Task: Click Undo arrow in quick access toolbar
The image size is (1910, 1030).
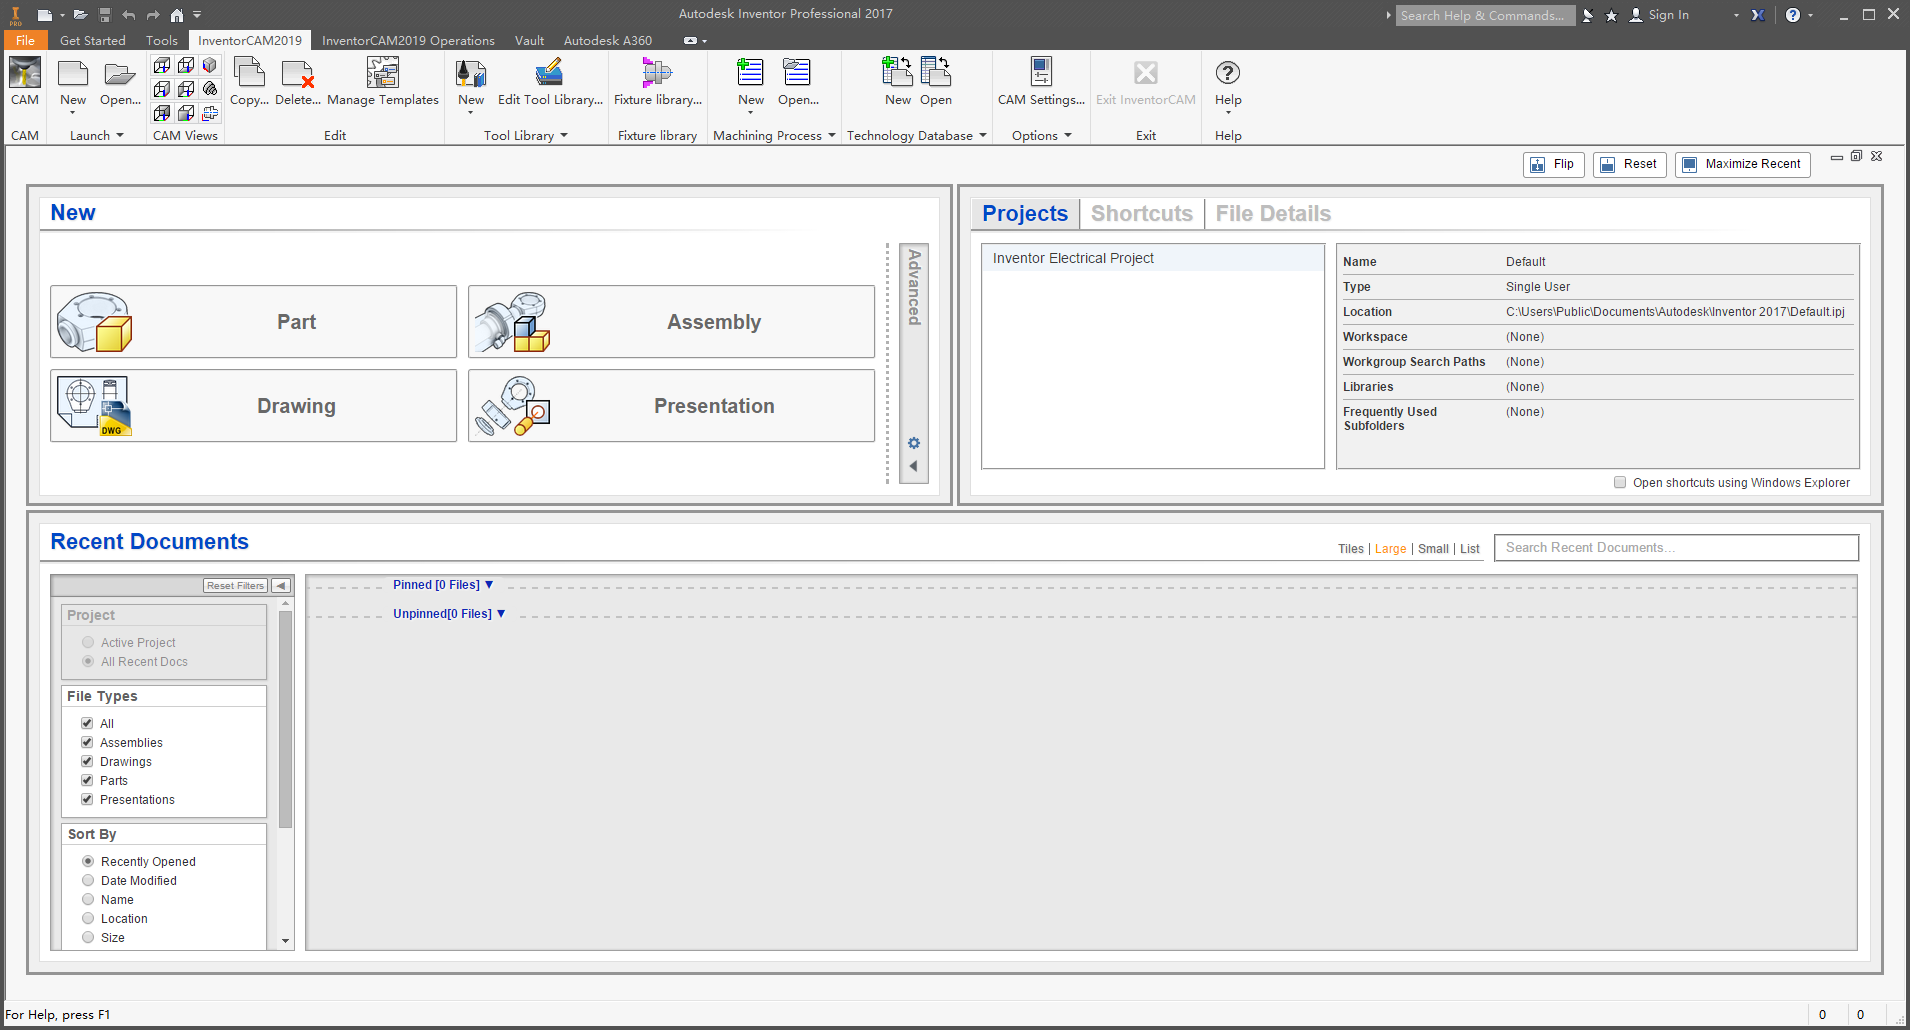Action: coord(128,15)
